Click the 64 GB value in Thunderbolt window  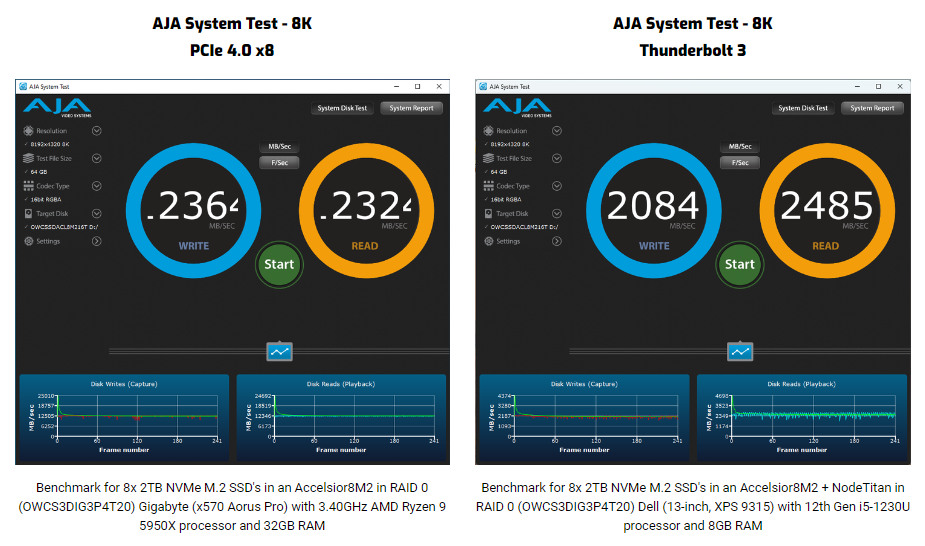[499, 172]
